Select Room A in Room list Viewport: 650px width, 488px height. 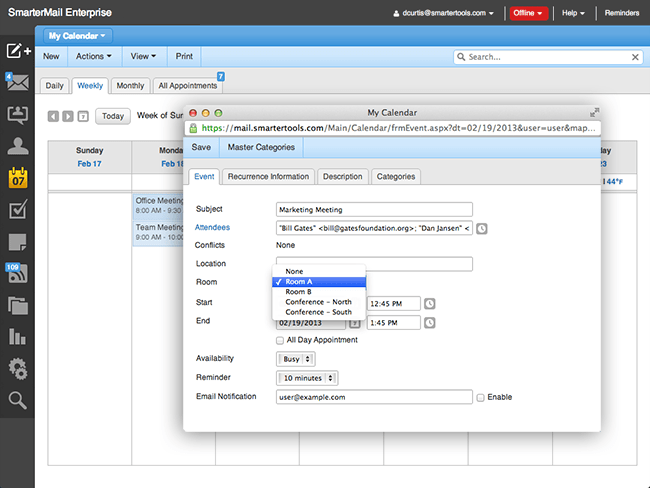pyautogui.click(x=319, y=282)
